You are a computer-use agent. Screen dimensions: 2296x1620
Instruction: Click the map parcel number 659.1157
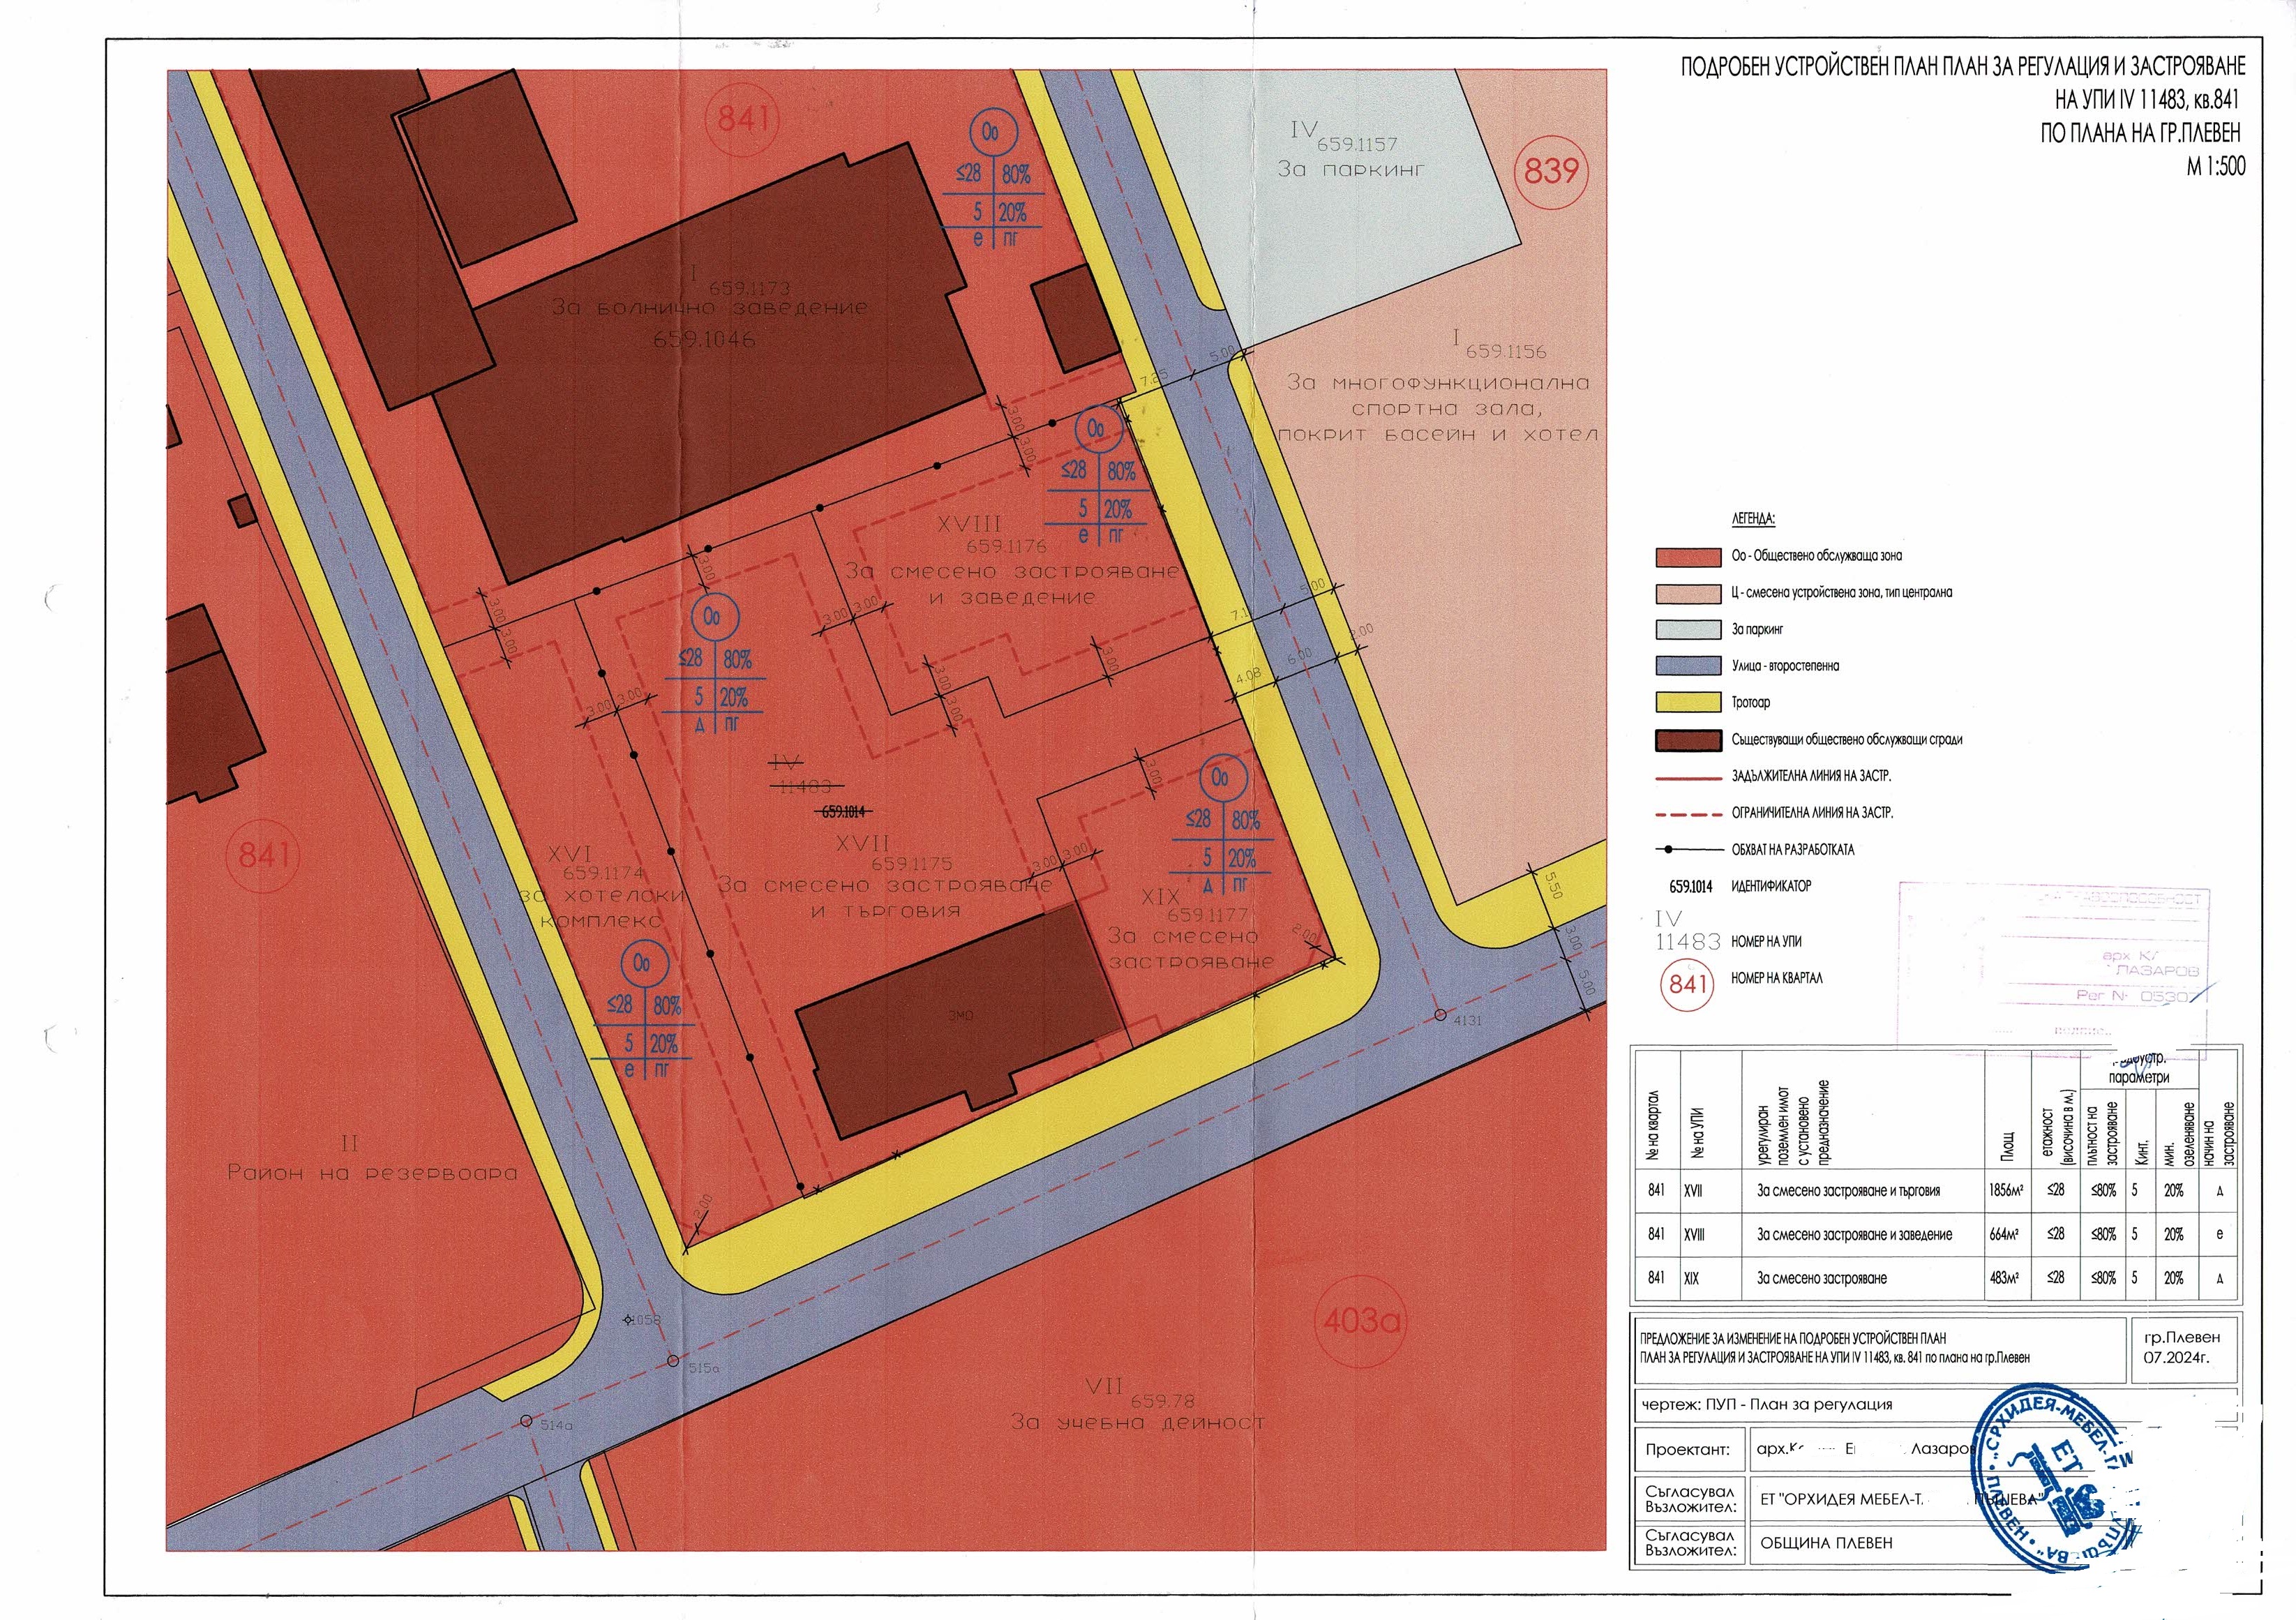pos(1356,144)
